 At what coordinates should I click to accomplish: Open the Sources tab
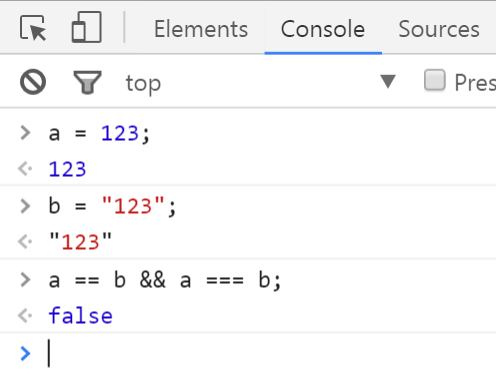coord(439,29)
